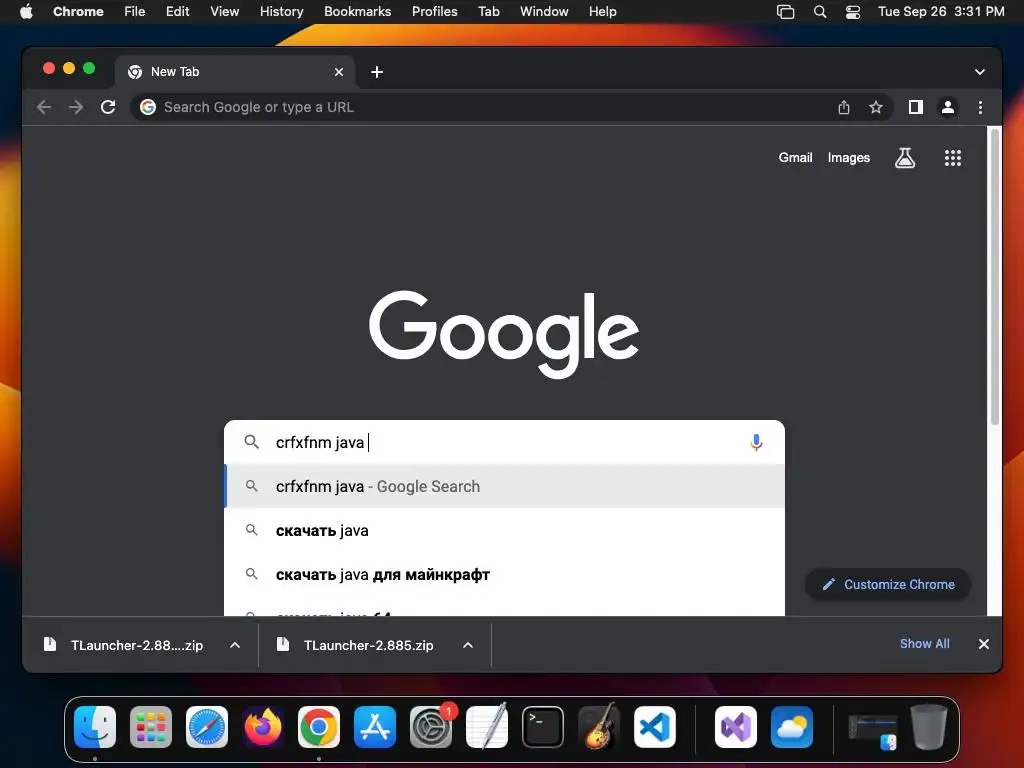Open Spotlight search in menu bar
Viewport: 1024px width, 768px height.
point(820,12)
